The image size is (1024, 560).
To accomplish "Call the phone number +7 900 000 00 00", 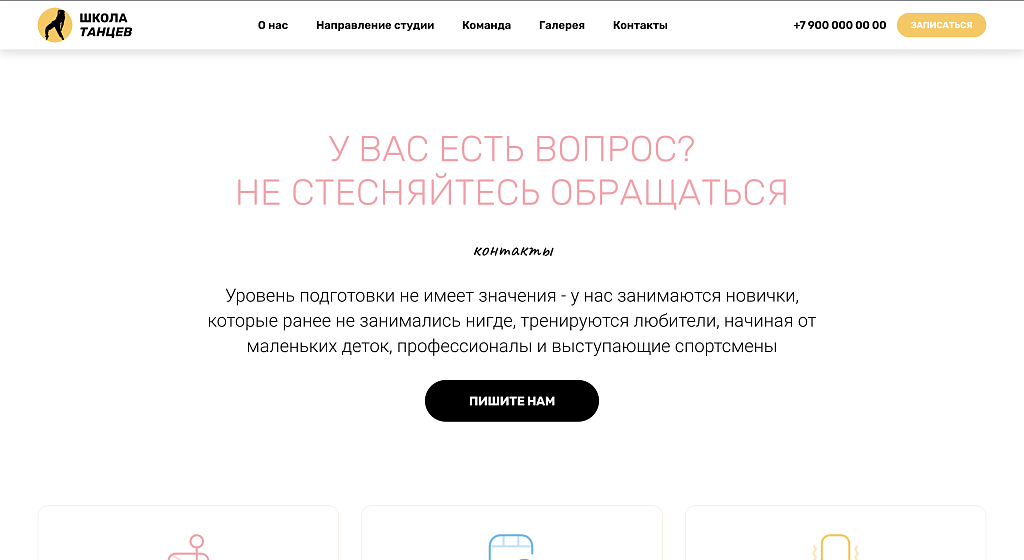I will (x=840, y=25).
